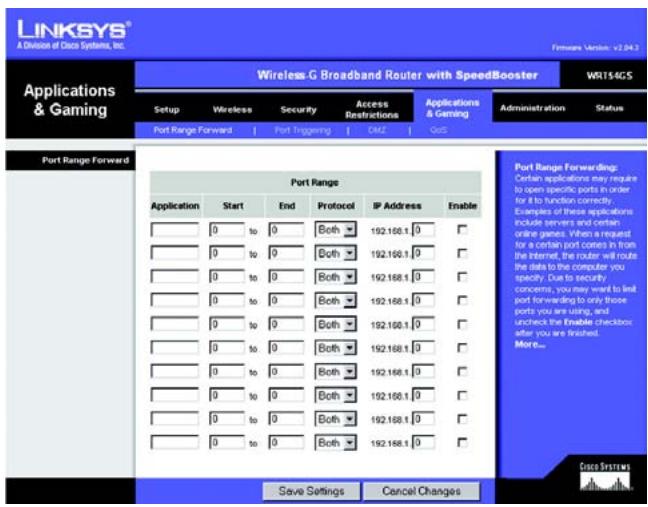Click the IP Address field in the last row
The width and height of the screenshot is (648, 507).
click(424, 443)
